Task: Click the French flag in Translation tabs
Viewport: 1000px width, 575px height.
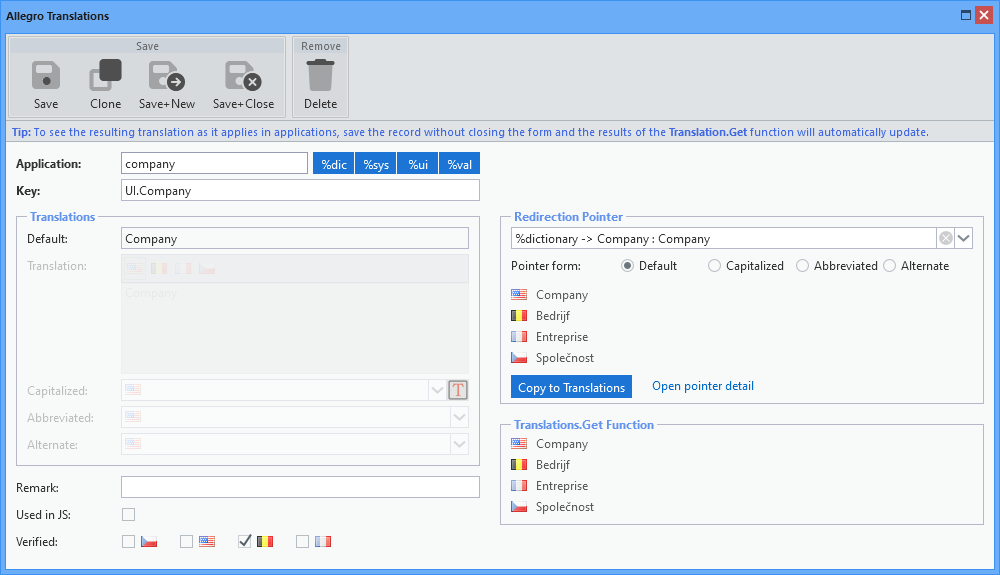Action: (x=182, y=268)
